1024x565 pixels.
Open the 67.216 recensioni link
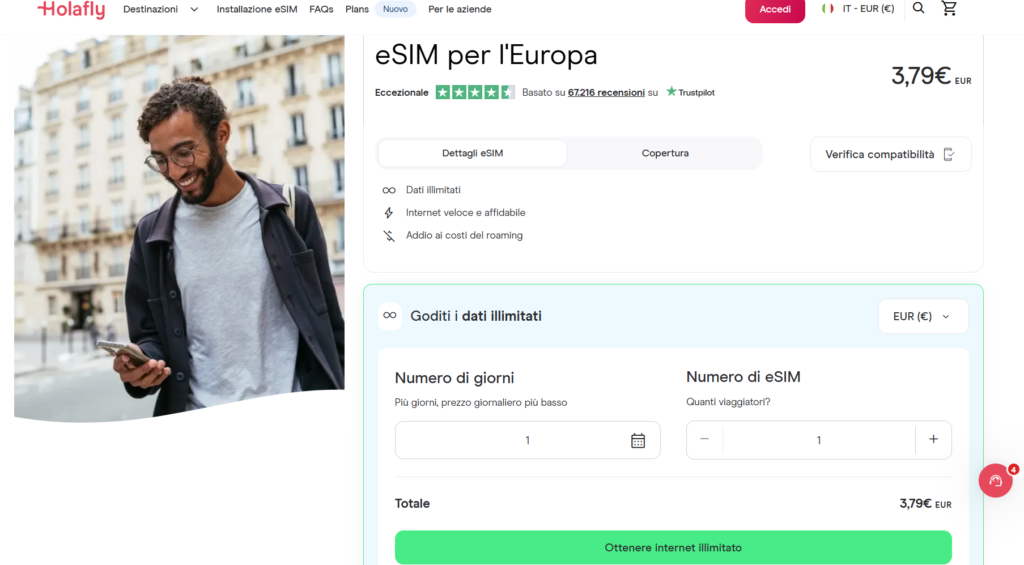pos(606,92)
